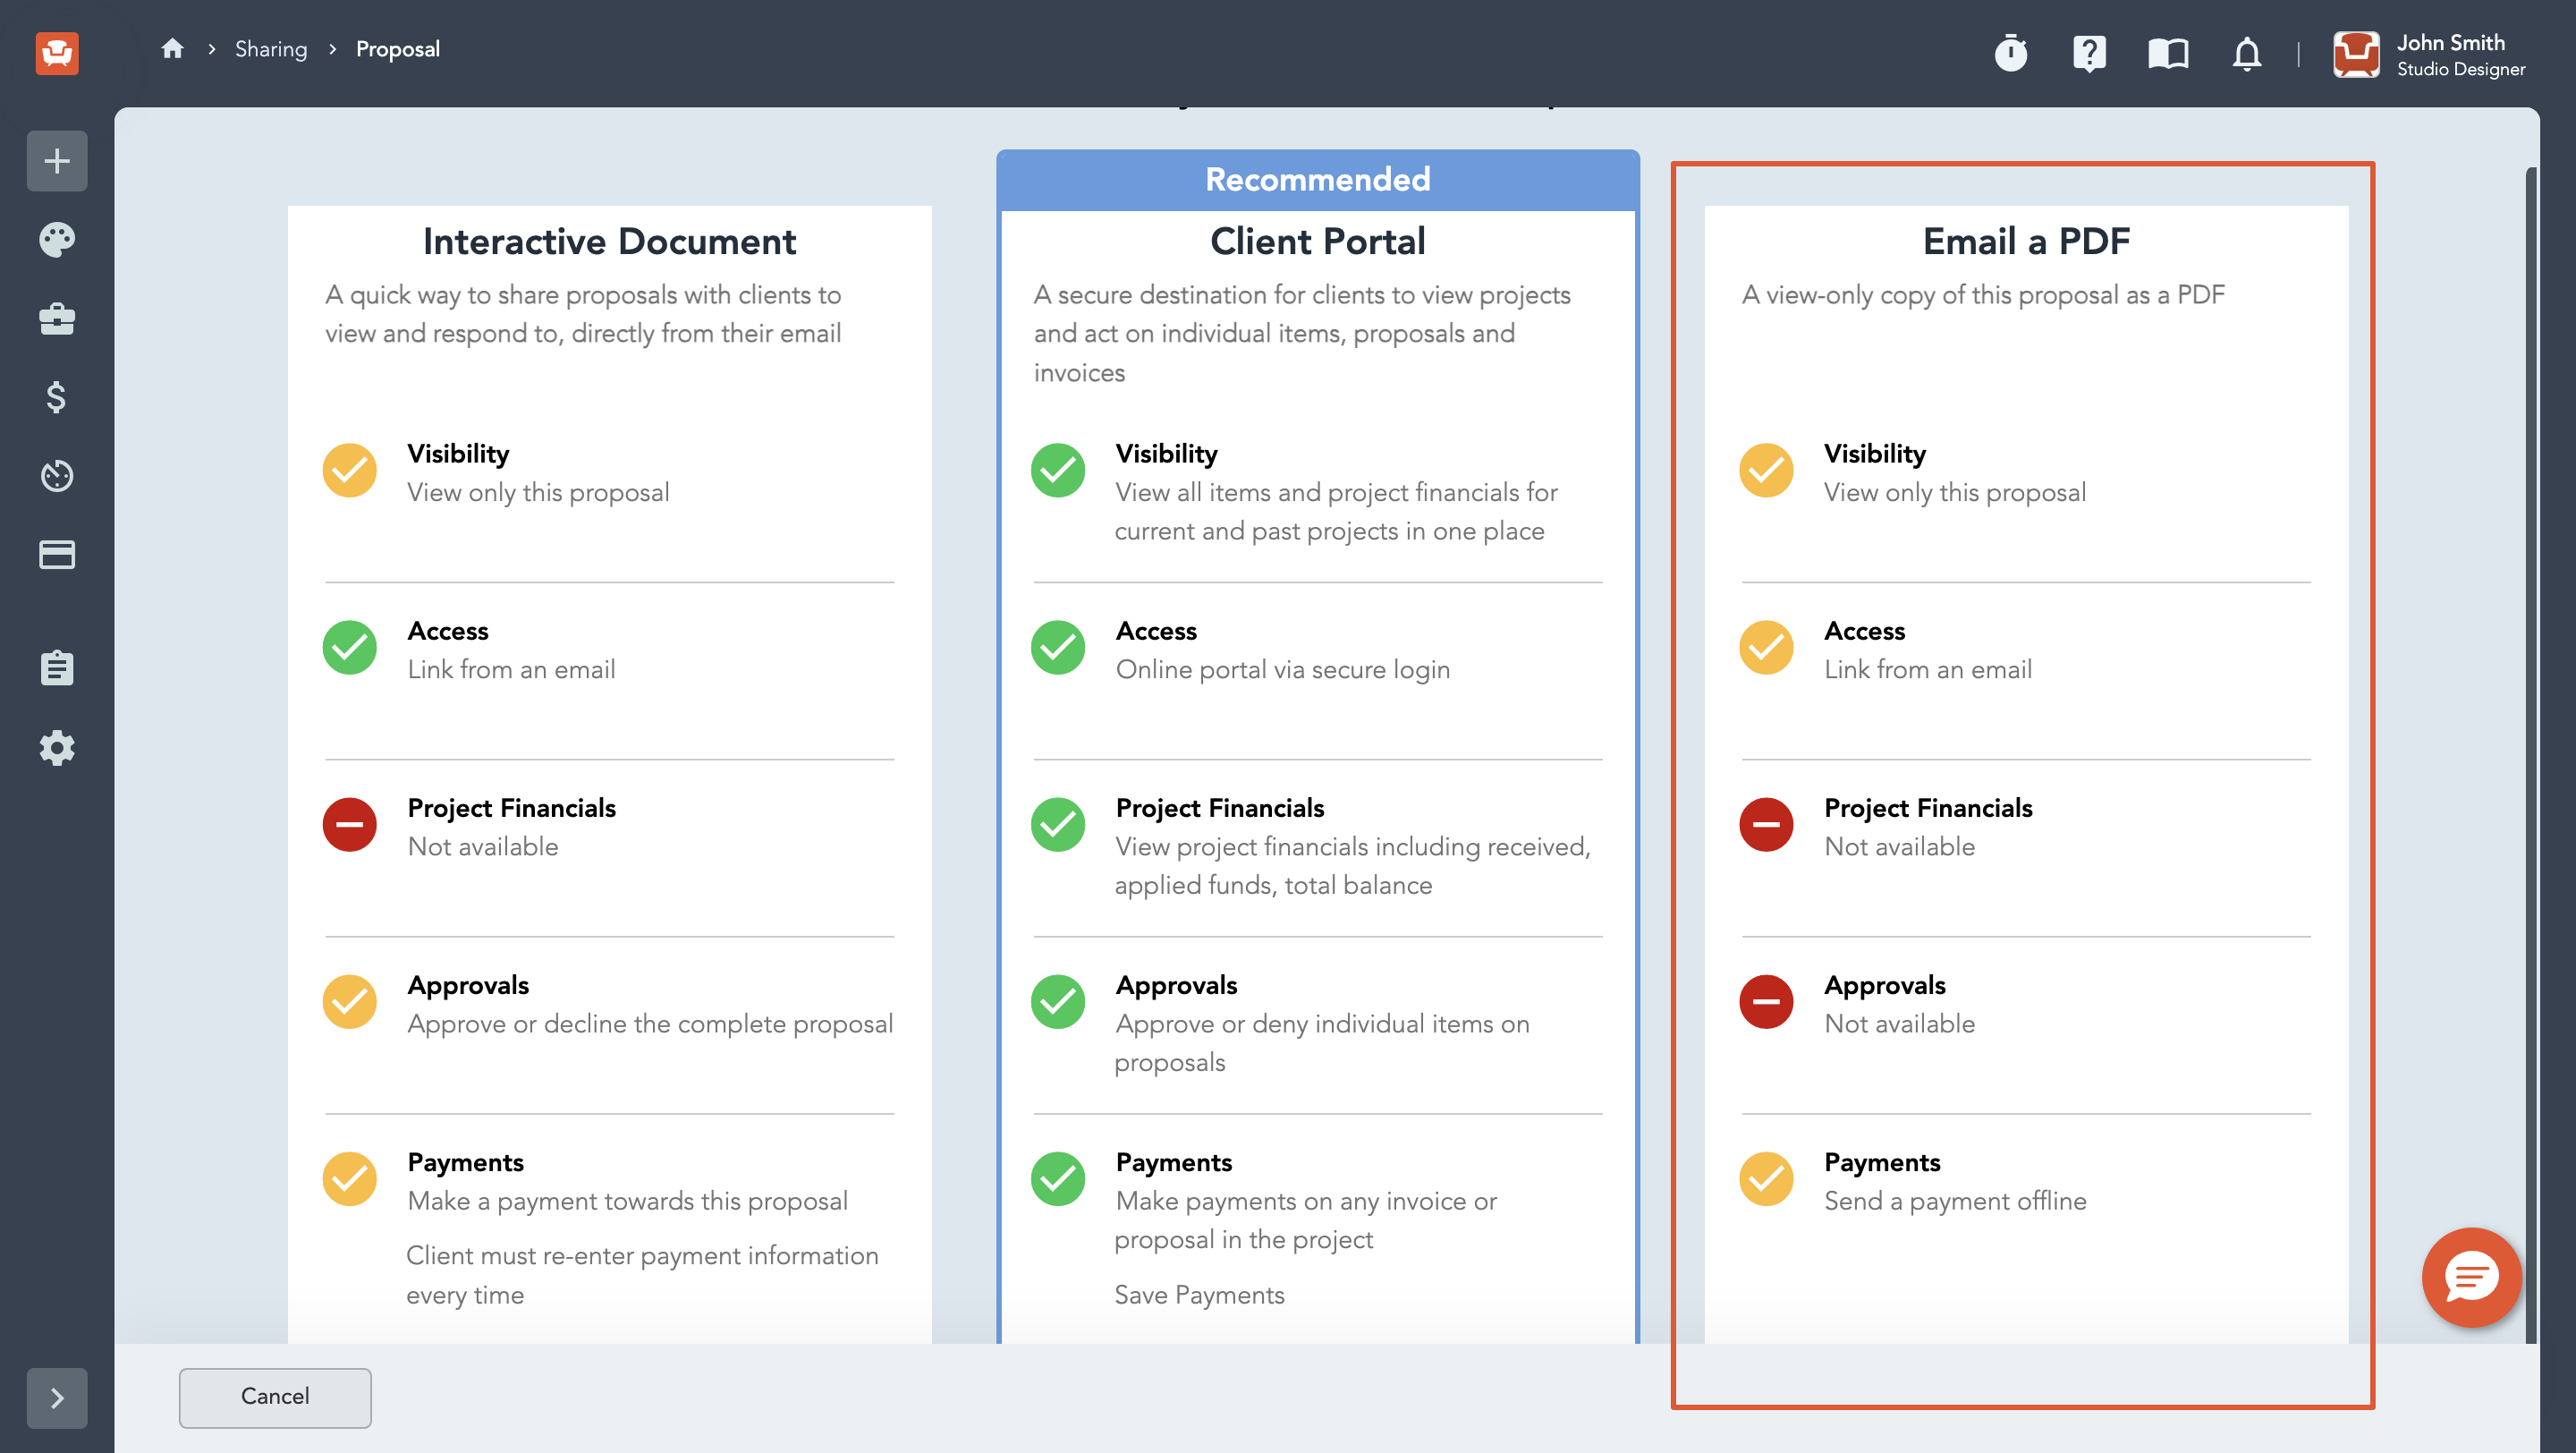This screenshot has width=2576, height=1453.
Task: Click green check beside Client Portal Access
Action: [1058, 647]
